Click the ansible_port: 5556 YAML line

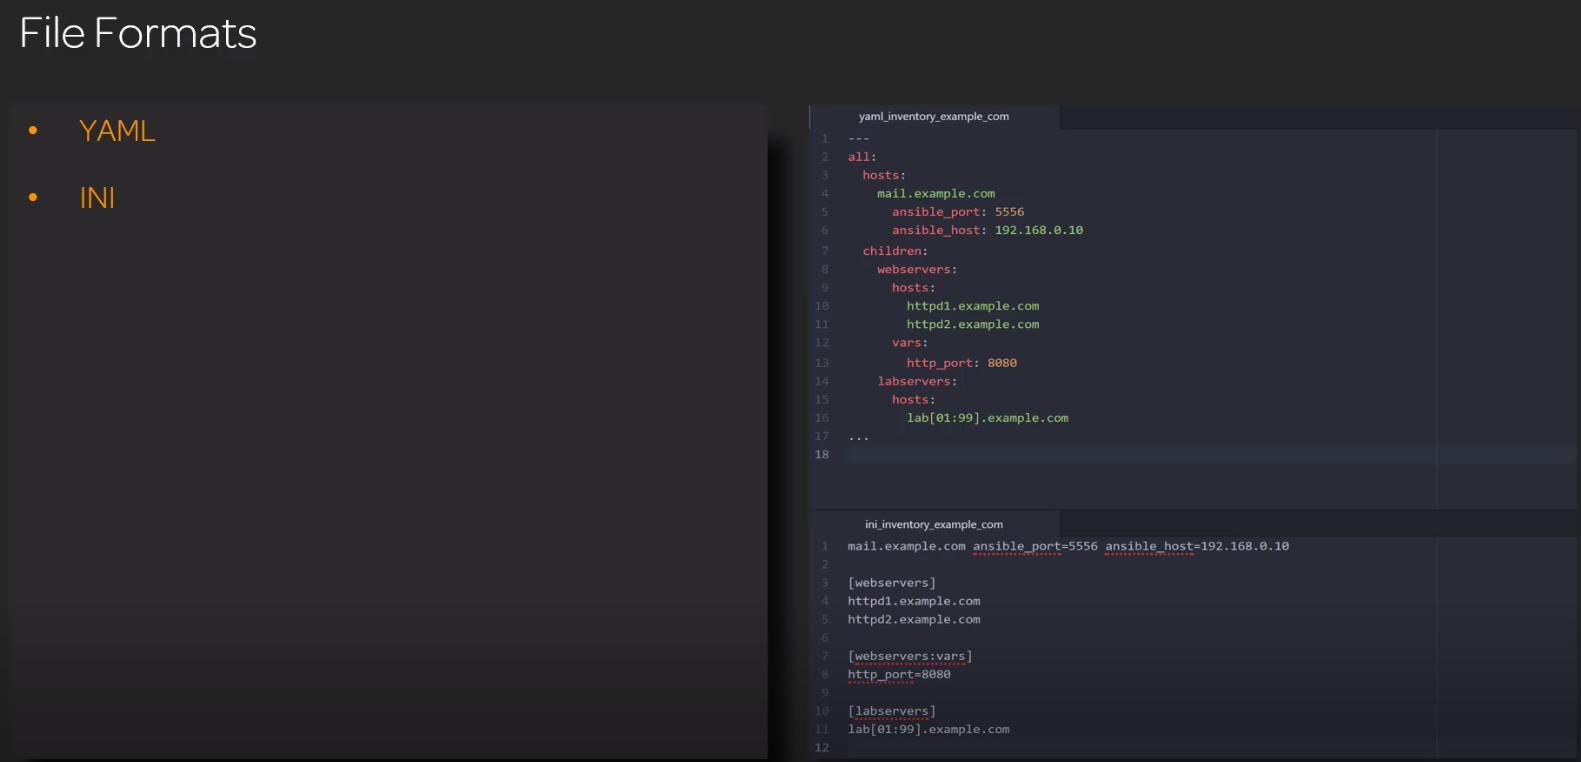click(x=957, y=212)
